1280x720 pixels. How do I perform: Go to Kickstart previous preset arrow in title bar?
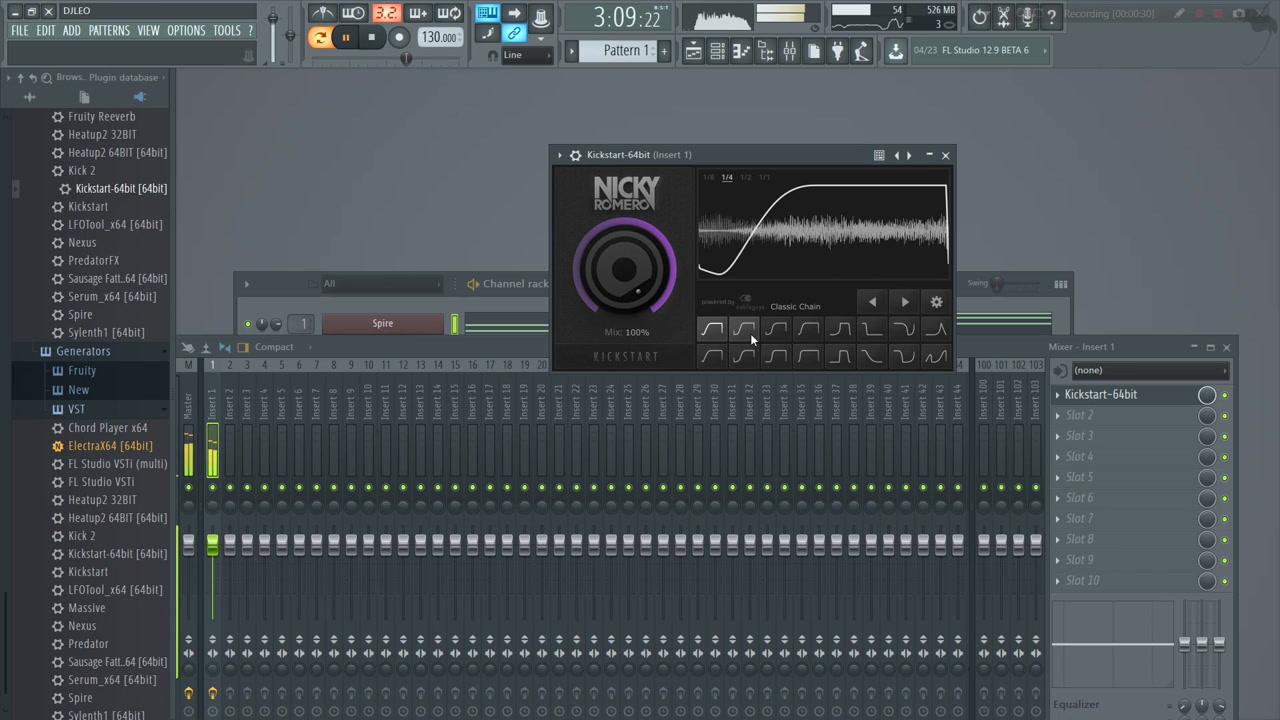pos(896,155)
